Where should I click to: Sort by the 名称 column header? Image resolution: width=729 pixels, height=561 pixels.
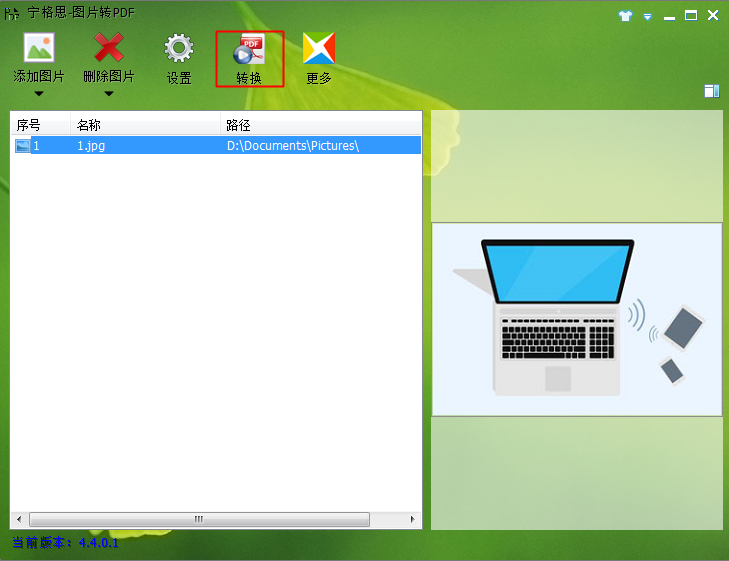pos(145,125)
